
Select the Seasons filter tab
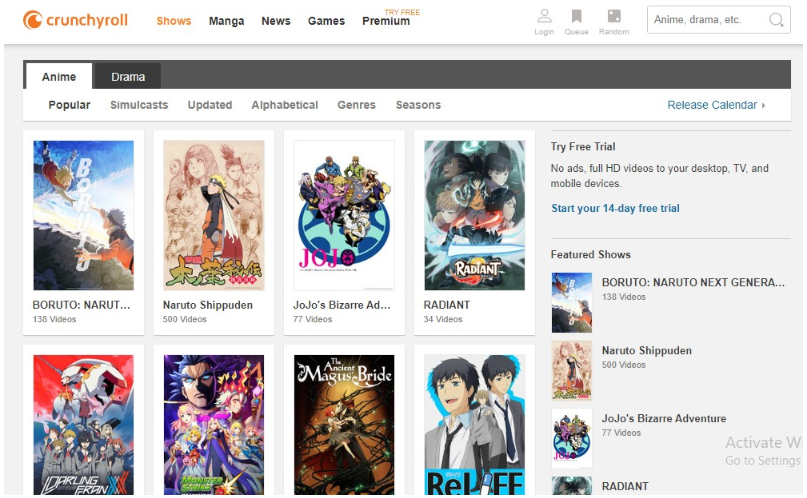pyautogui.click(x=418, y=105)
